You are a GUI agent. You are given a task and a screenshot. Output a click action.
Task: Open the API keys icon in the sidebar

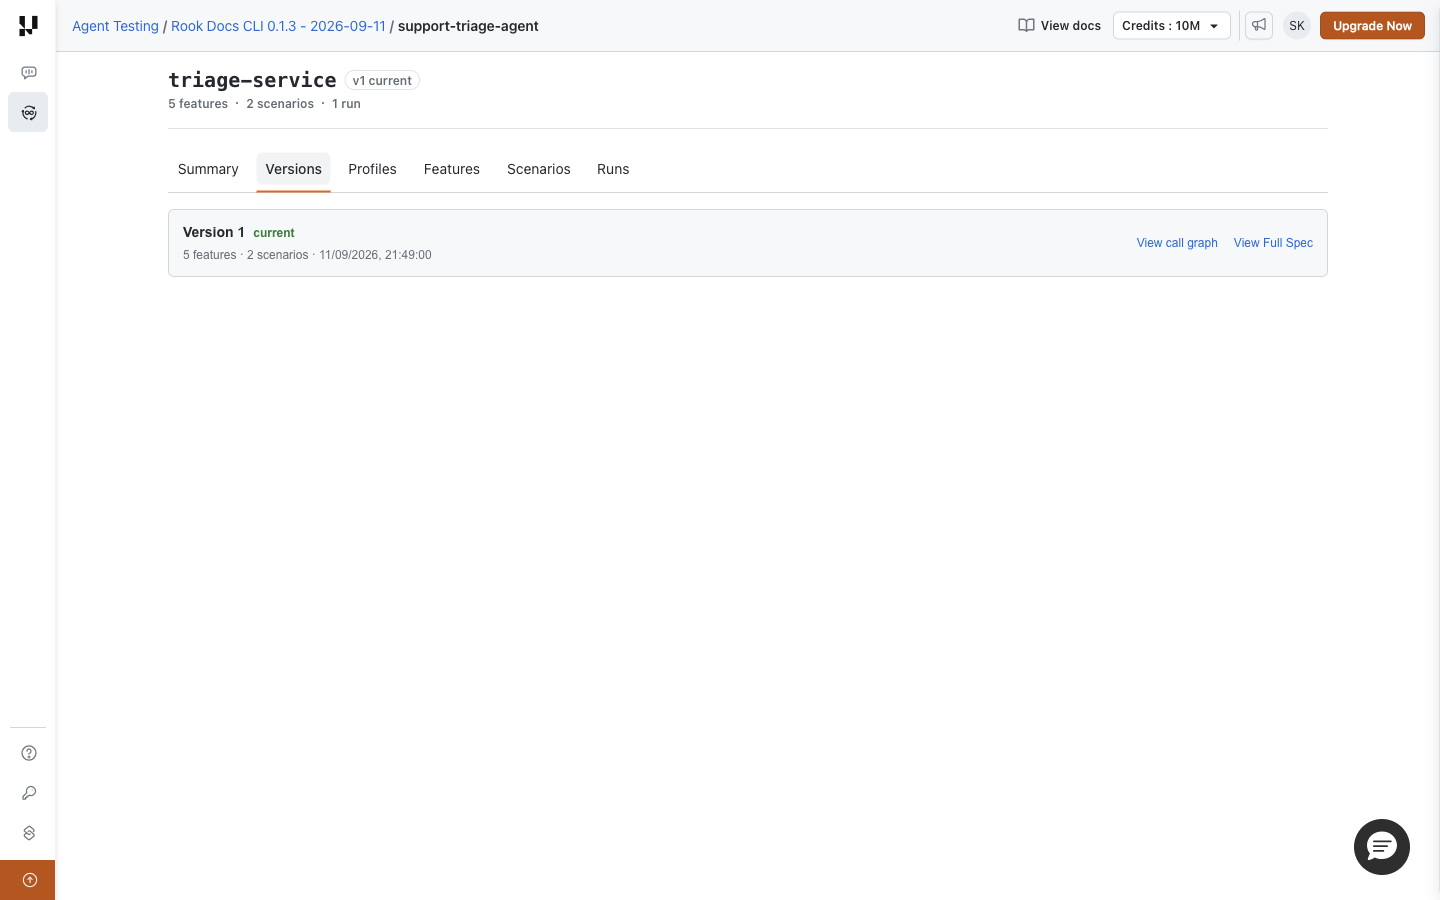(x=29, y=793)
